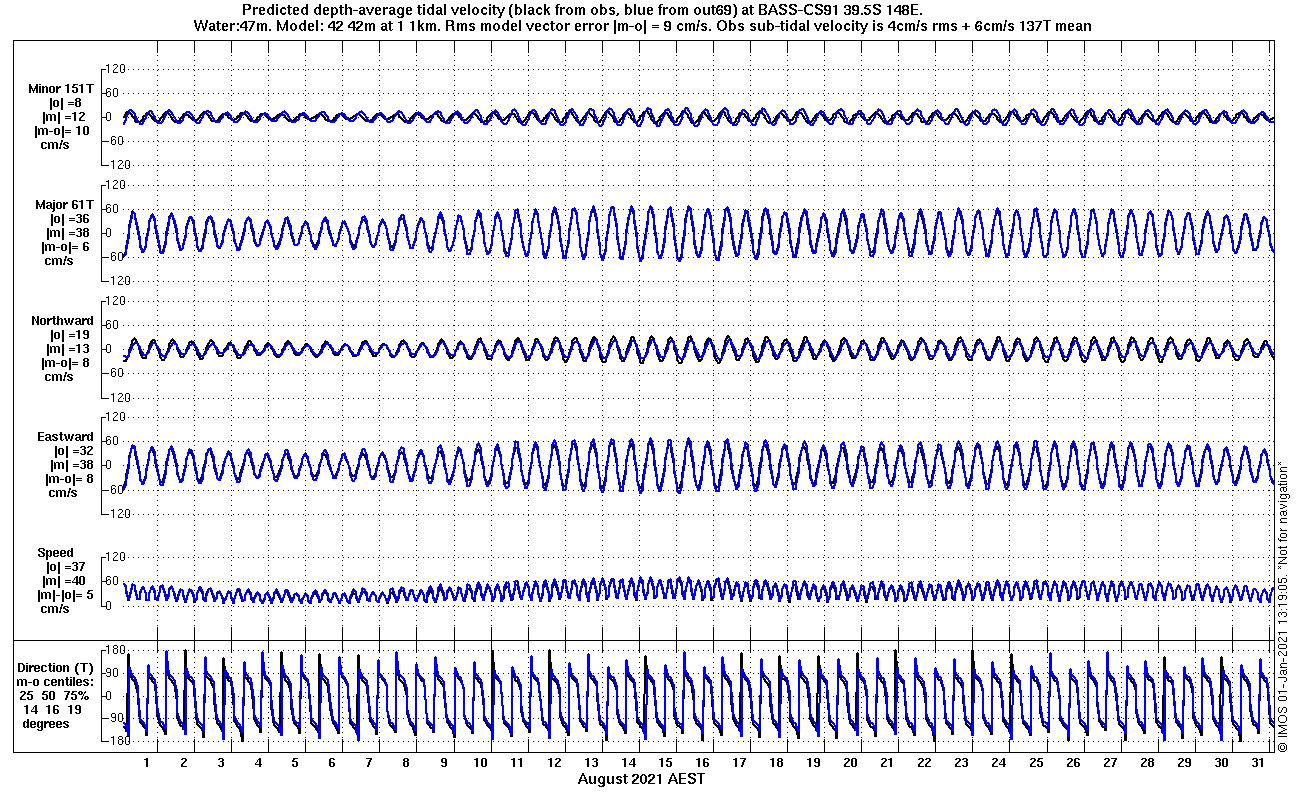Click the "Northward" panel label

click(x=63, y=321)
